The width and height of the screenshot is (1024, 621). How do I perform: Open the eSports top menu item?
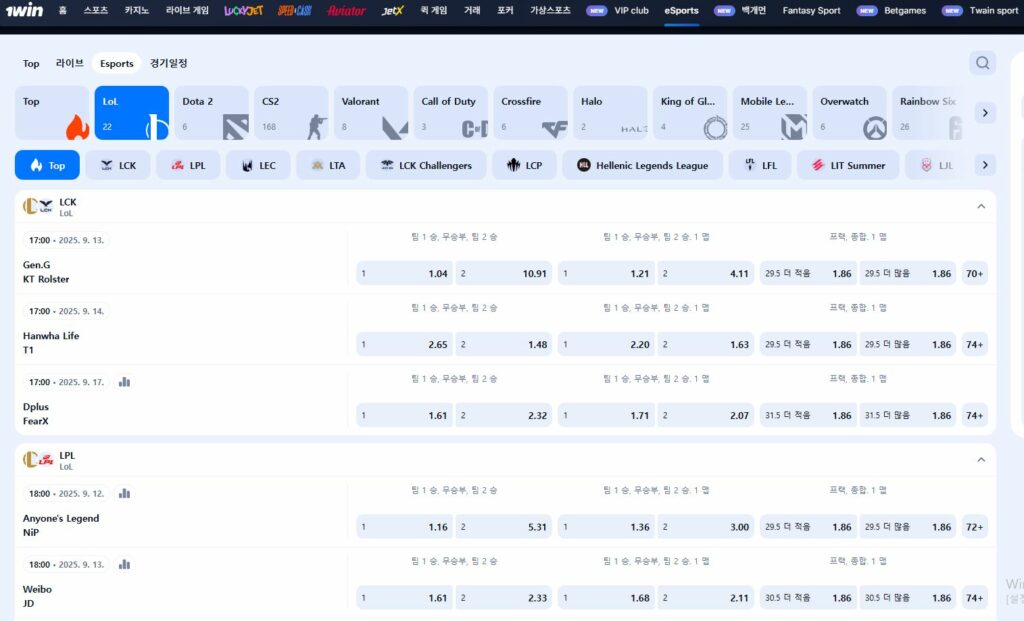681,10
